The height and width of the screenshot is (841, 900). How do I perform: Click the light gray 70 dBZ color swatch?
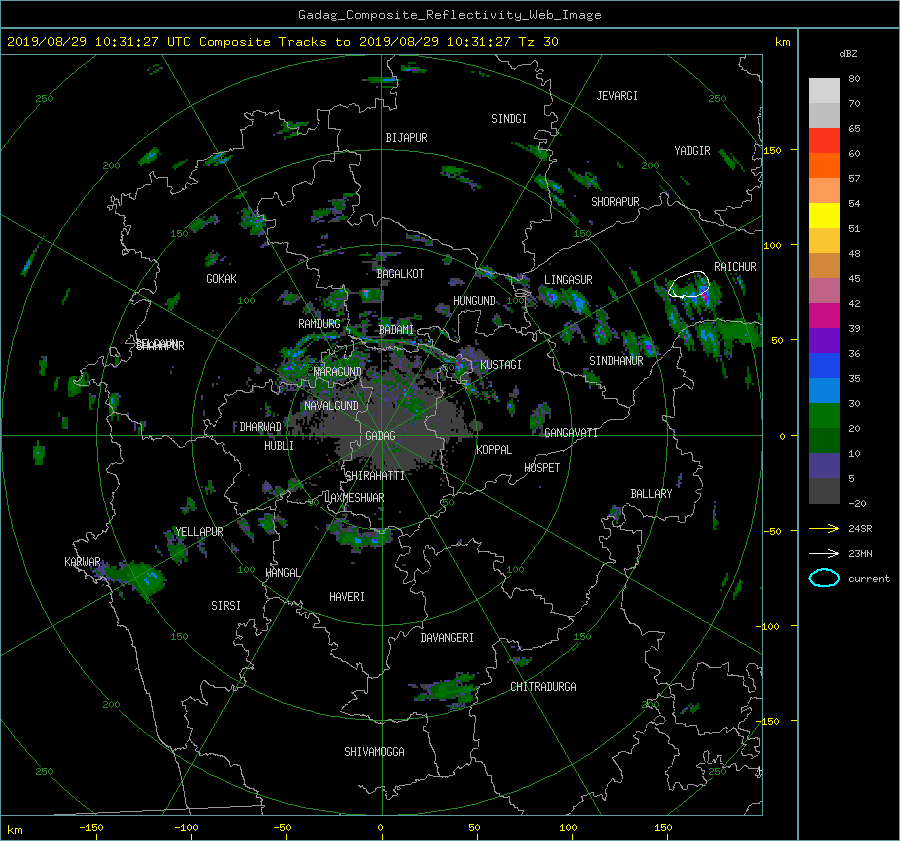(x=824, y=91)
